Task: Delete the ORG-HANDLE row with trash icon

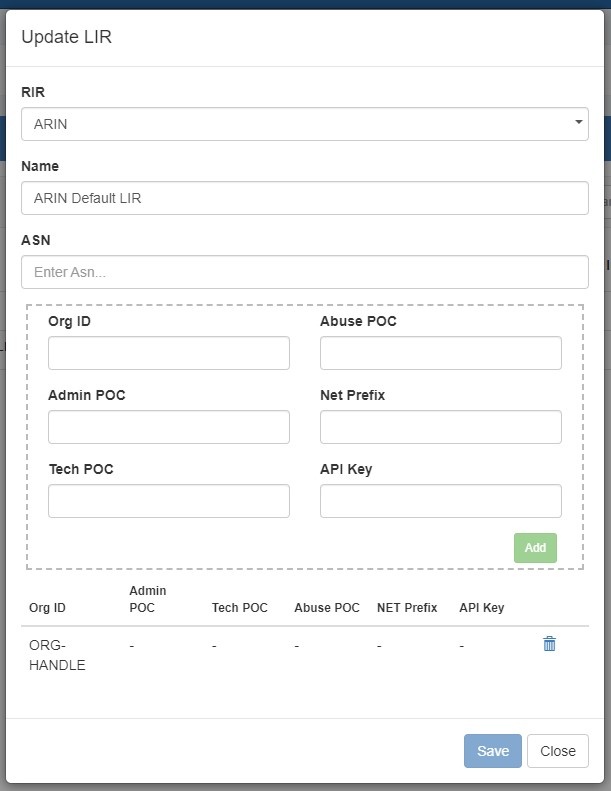Action: [x=549, y=644]
